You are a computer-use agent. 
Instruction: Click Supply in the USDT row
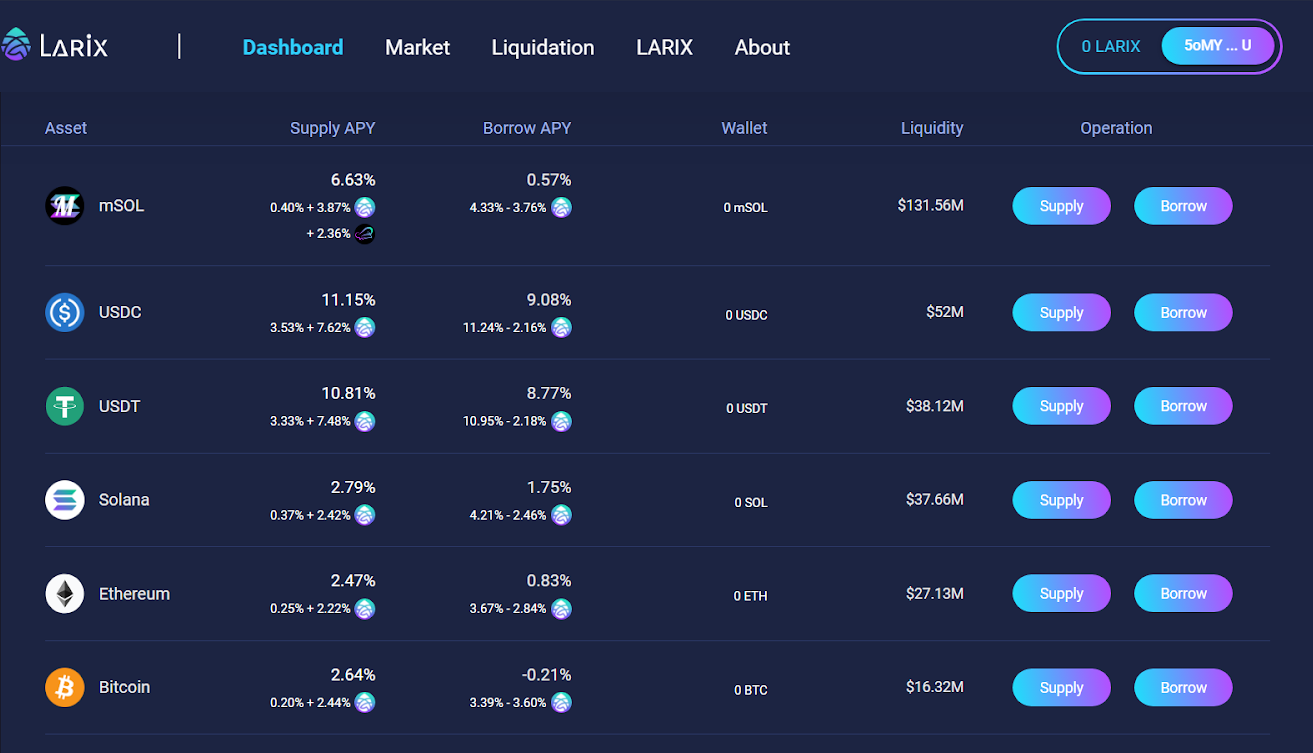[x=1061, y=406]
